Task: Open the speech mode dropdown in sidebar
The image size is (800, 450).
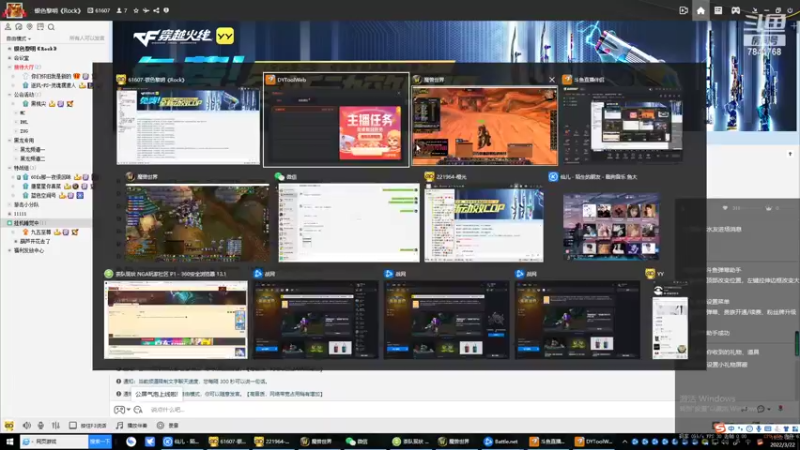Action: tap(18, 38)
